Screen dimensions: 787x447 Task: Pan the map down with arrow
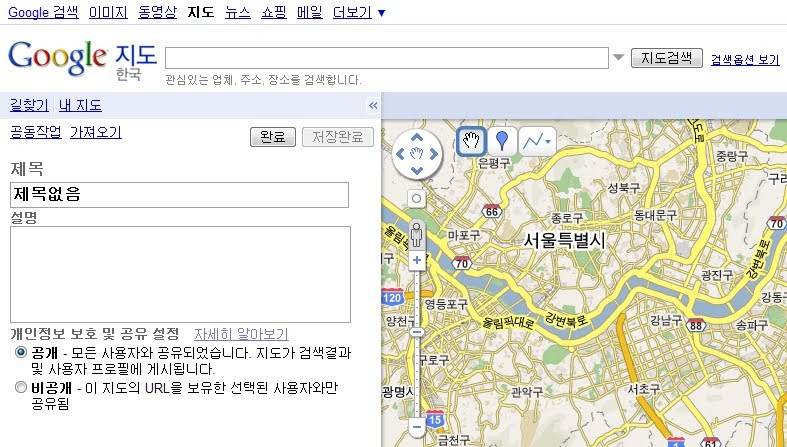417,171
